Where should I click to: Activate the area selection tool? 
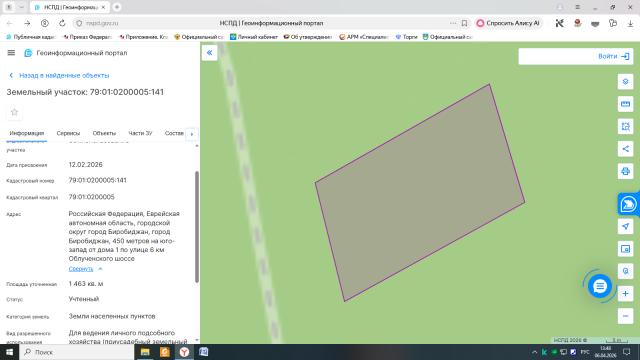(x=625, y=127)
